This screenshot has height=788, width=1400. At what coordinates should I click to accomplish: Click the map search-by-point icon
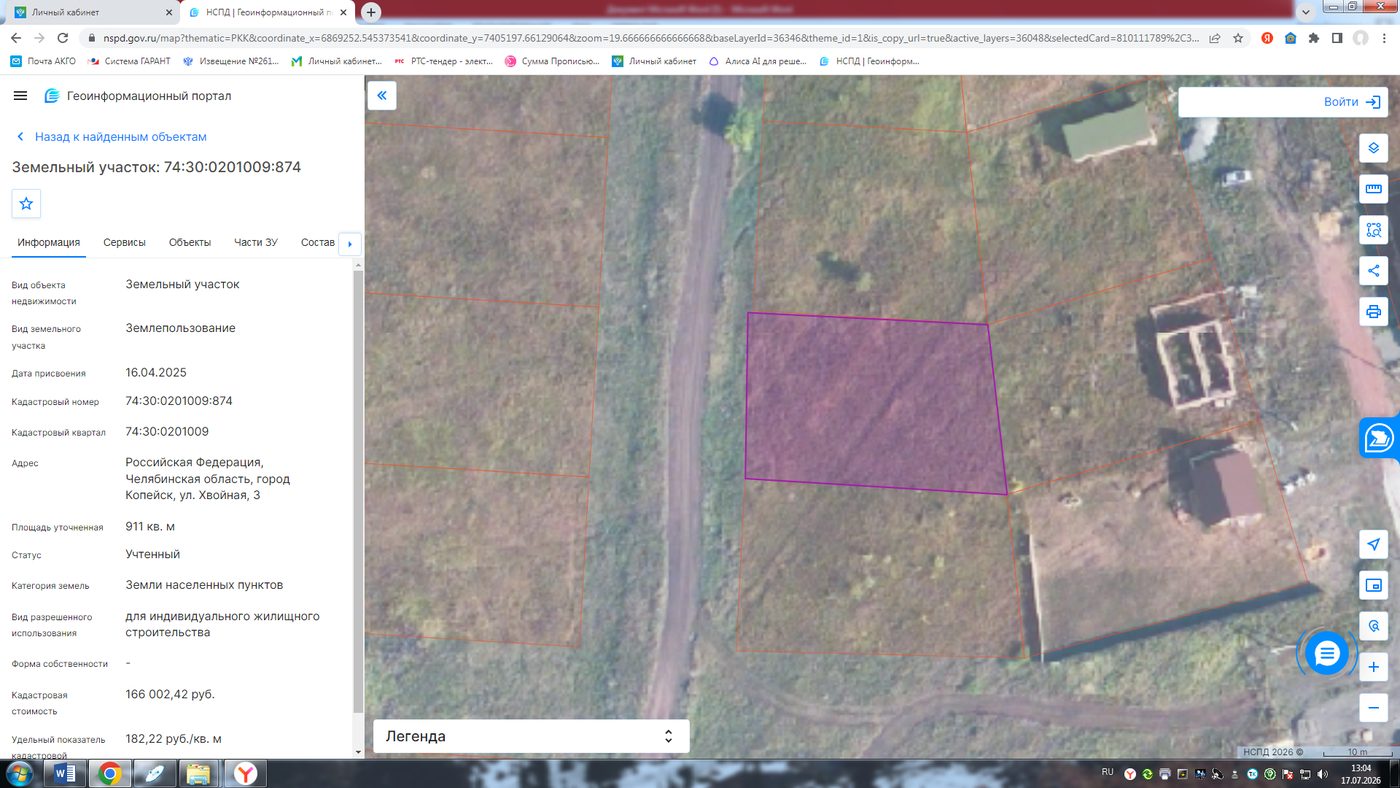[x=1373, y=626]
